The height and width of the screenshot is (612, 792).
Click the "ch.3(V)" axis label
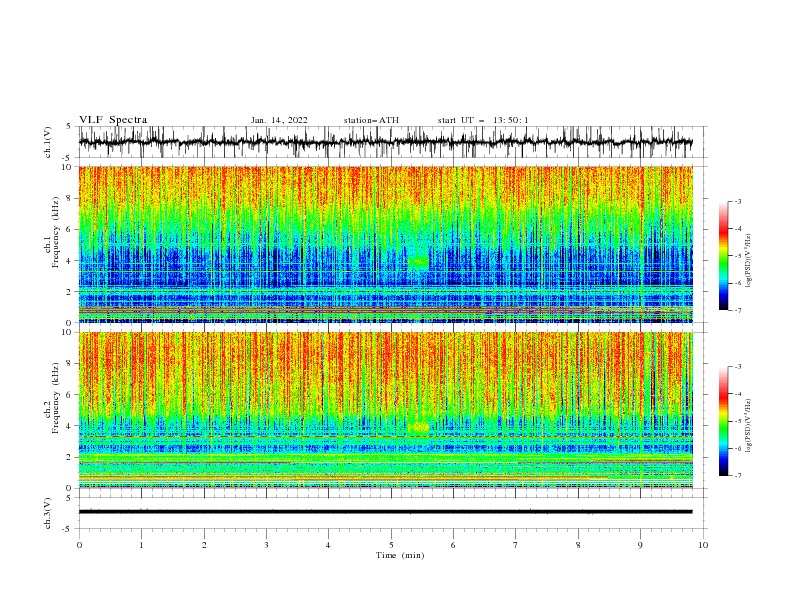click(48, 513)
